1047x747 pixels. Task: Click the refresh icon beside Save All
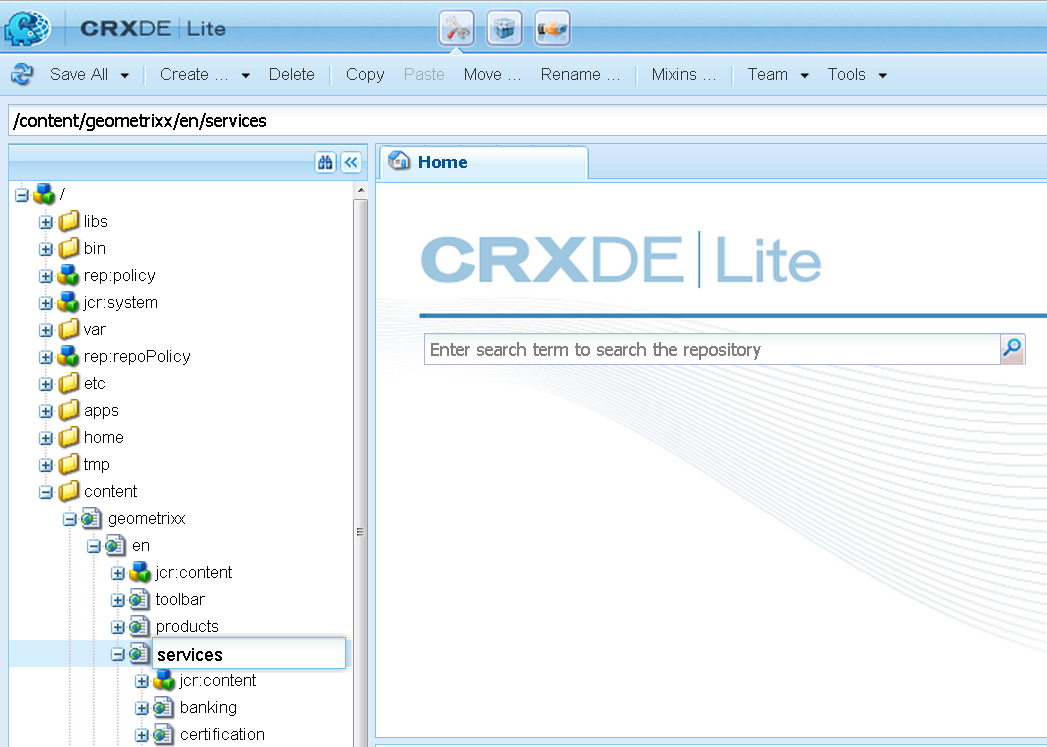[22, 74]
